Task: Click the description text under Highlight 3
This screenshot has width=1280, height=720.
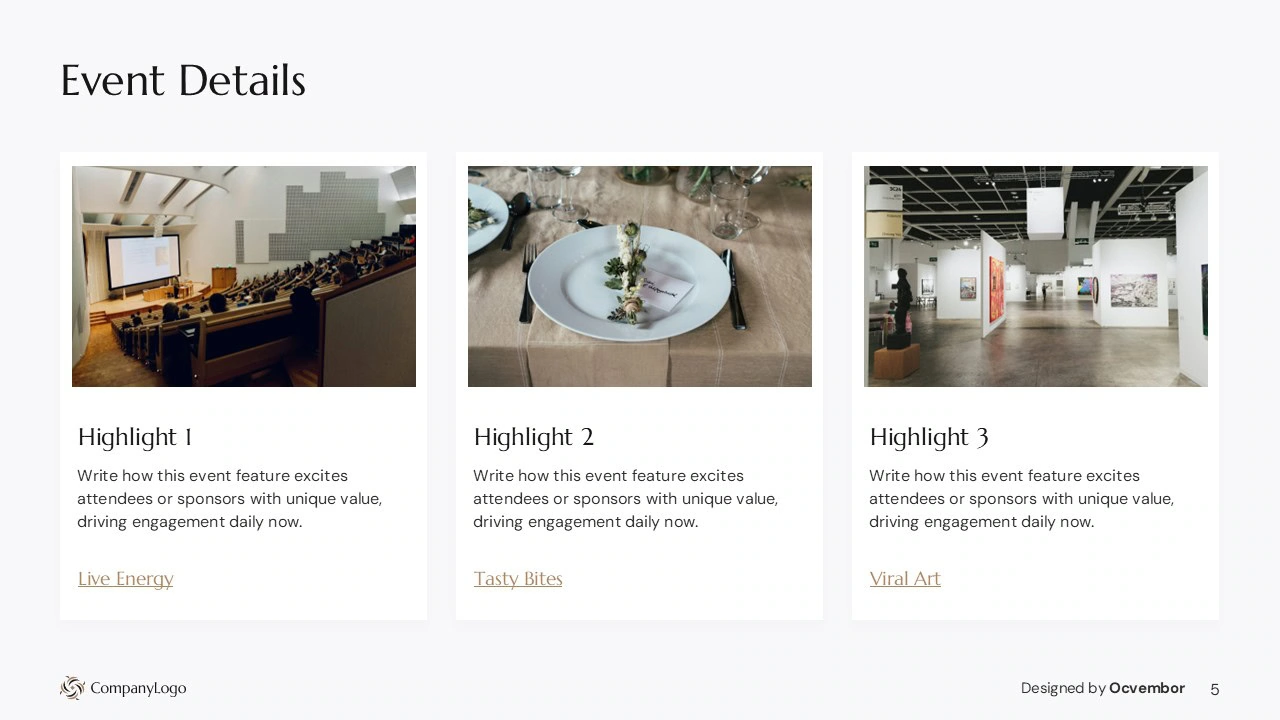Action: (x=1022, y=499)
